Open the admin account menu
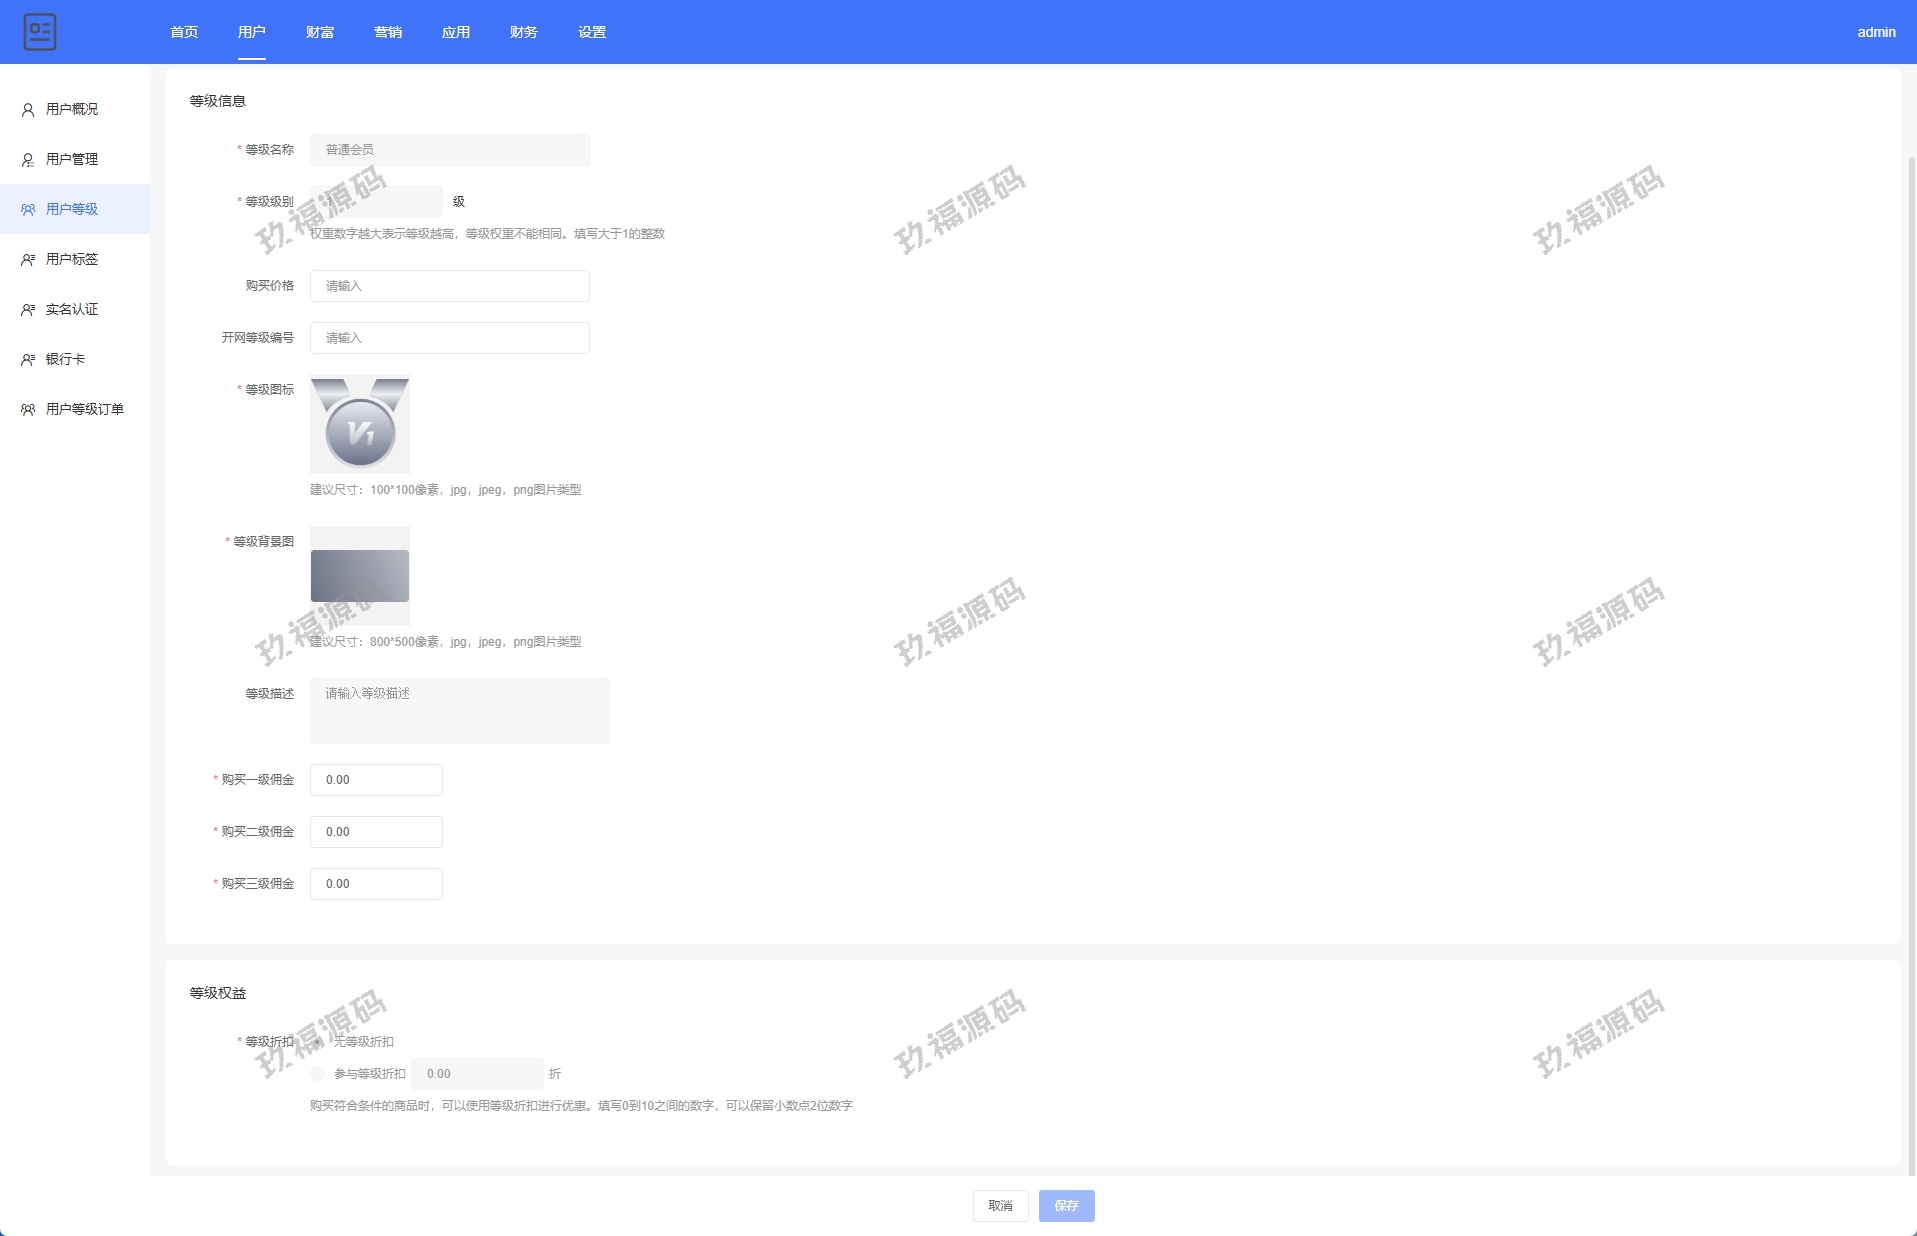 (1876, 32)
